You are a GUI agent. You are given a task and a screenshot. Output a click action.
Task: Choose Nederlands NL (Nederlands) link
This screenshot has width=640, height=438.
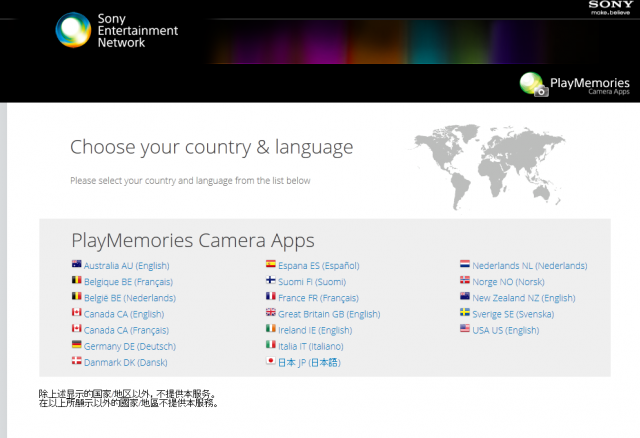tap(530, 266)
